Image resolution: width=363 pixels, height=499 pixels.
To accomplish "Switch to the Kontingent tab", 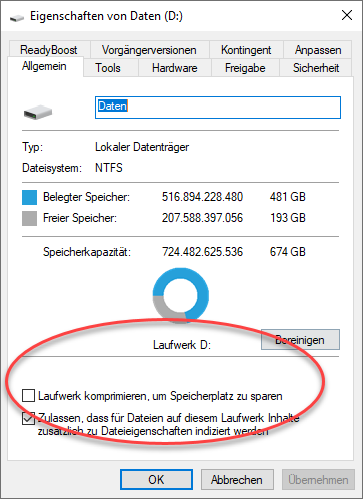I will 246,50.
